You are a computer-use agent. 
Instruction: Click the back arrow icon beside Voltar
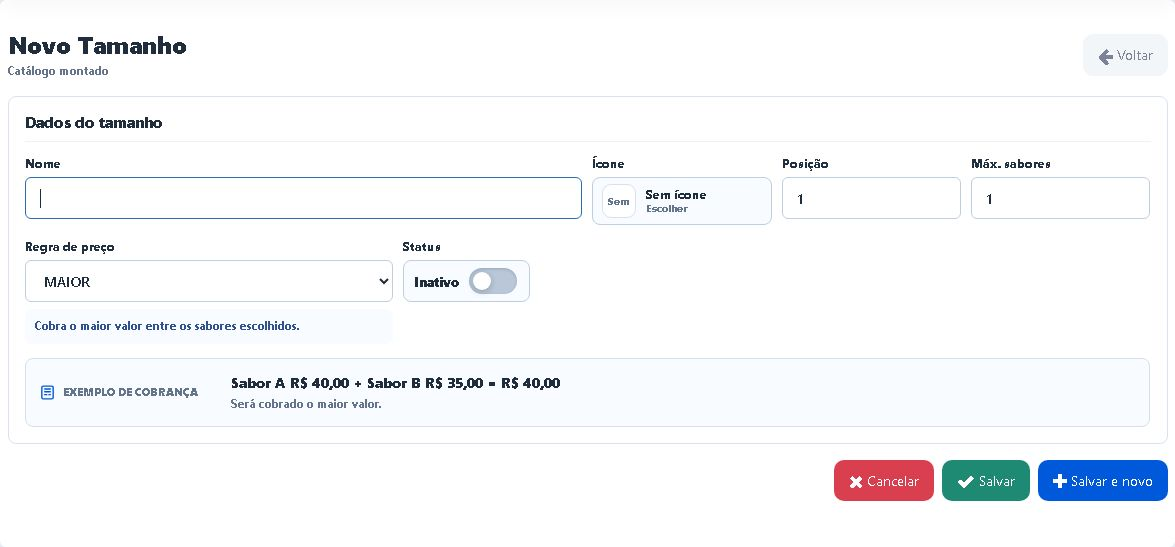pyautogui.click(x=1105, y=56)
